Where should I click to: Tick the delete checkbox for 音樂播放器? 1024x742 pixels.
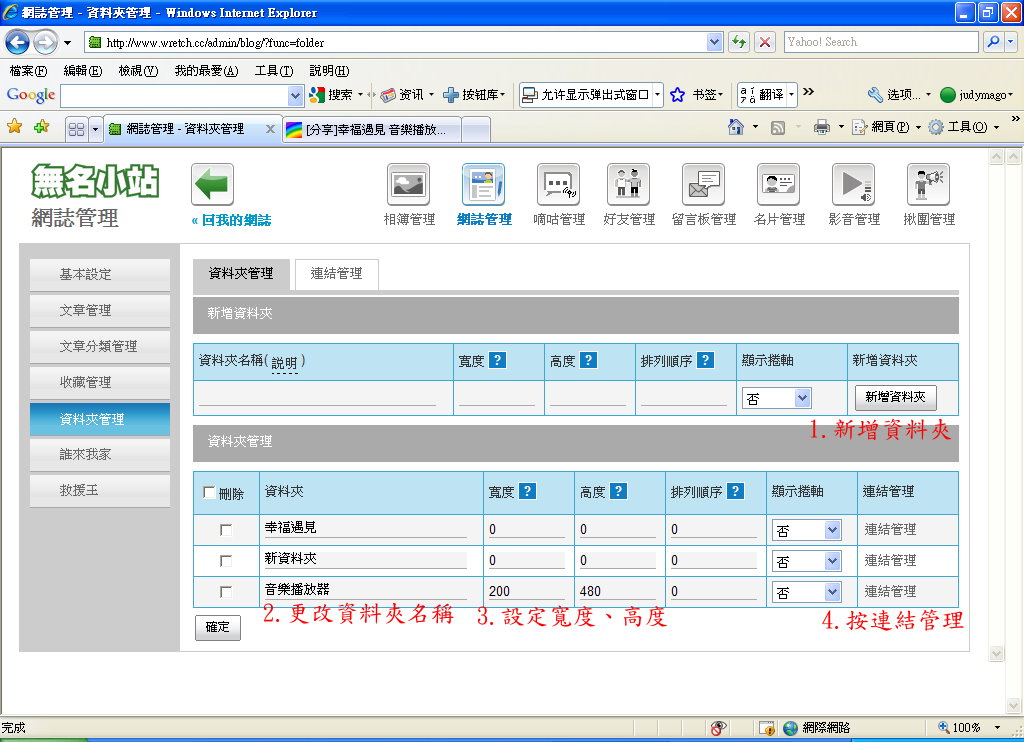226,592
